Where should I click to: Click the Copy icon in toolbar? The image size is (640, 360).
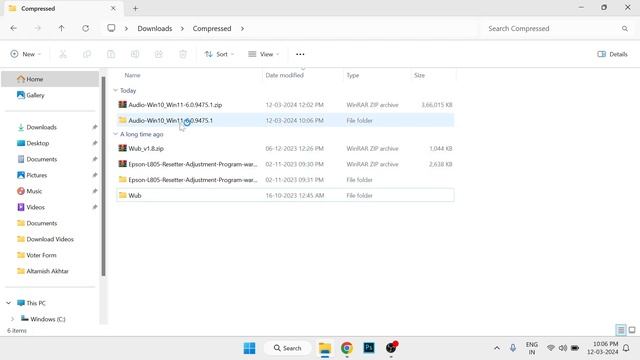pos(87,54)
